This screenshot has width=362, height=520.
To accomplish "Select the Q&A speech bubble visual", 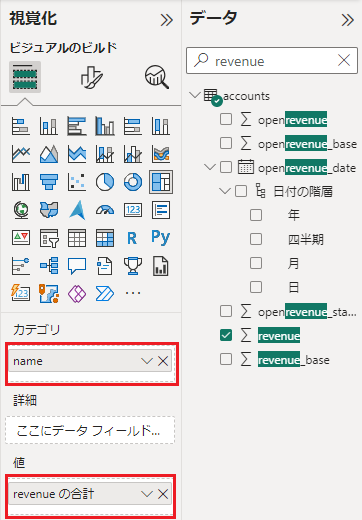I will point(77,266).
